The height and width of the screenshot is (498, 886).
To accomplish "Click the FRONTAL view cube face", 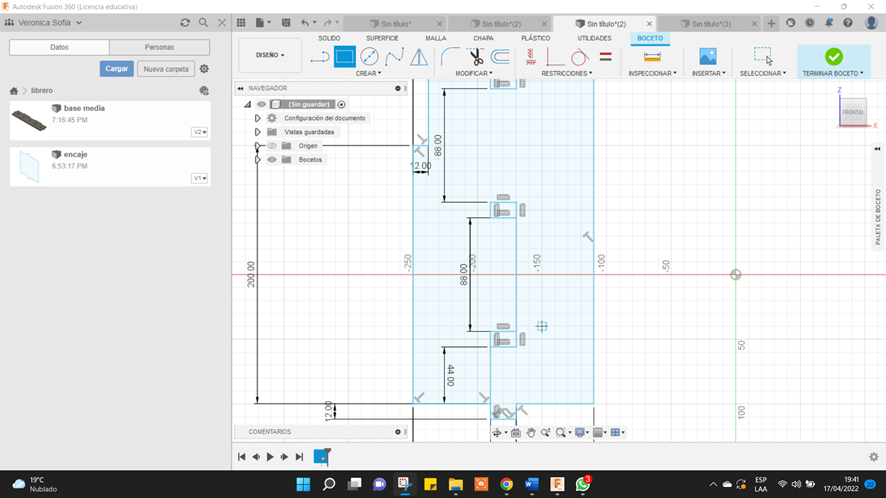I will 853,112.
